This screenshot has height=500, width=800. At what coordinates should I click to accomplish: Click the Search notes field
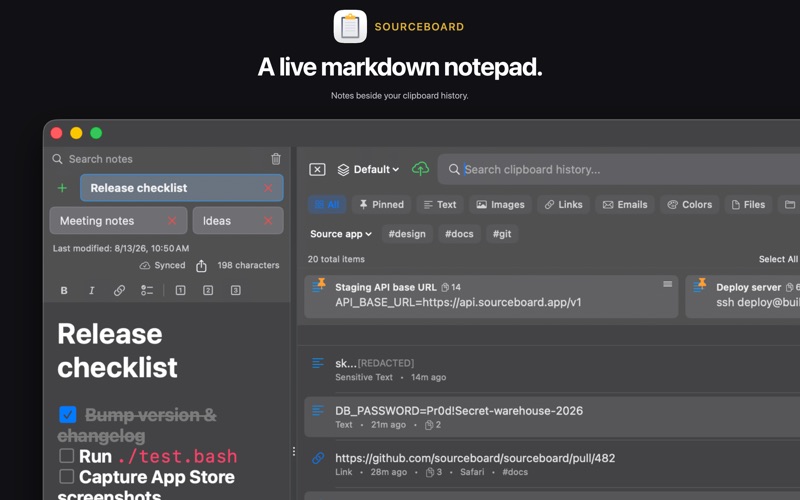click(x=161, y=159)
